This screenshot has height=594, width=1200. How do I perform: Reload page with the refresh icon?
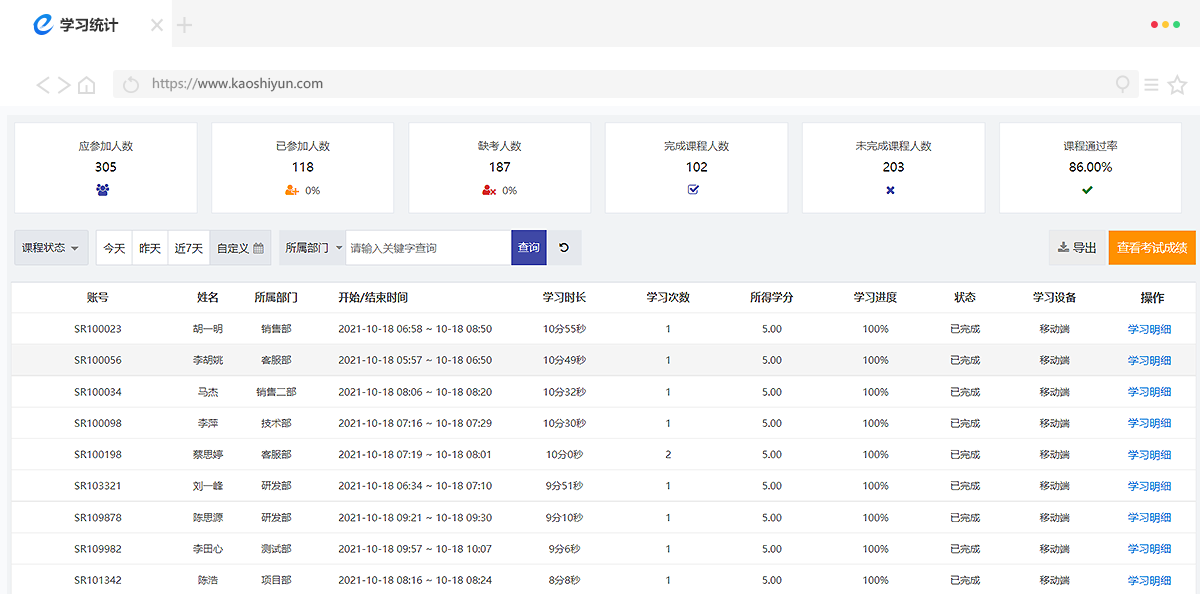point(130,85)
